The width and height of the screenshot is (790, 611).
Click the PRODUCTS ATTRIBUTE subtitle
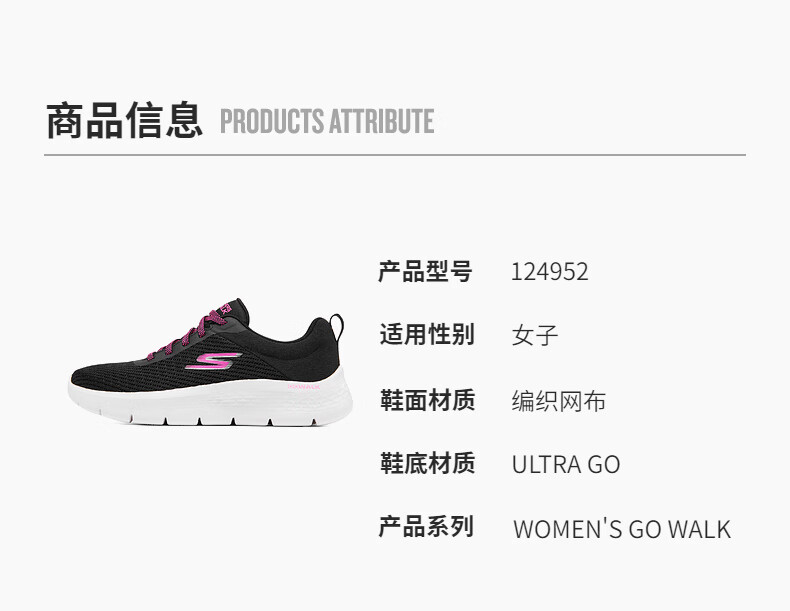[x=327, y=121]
